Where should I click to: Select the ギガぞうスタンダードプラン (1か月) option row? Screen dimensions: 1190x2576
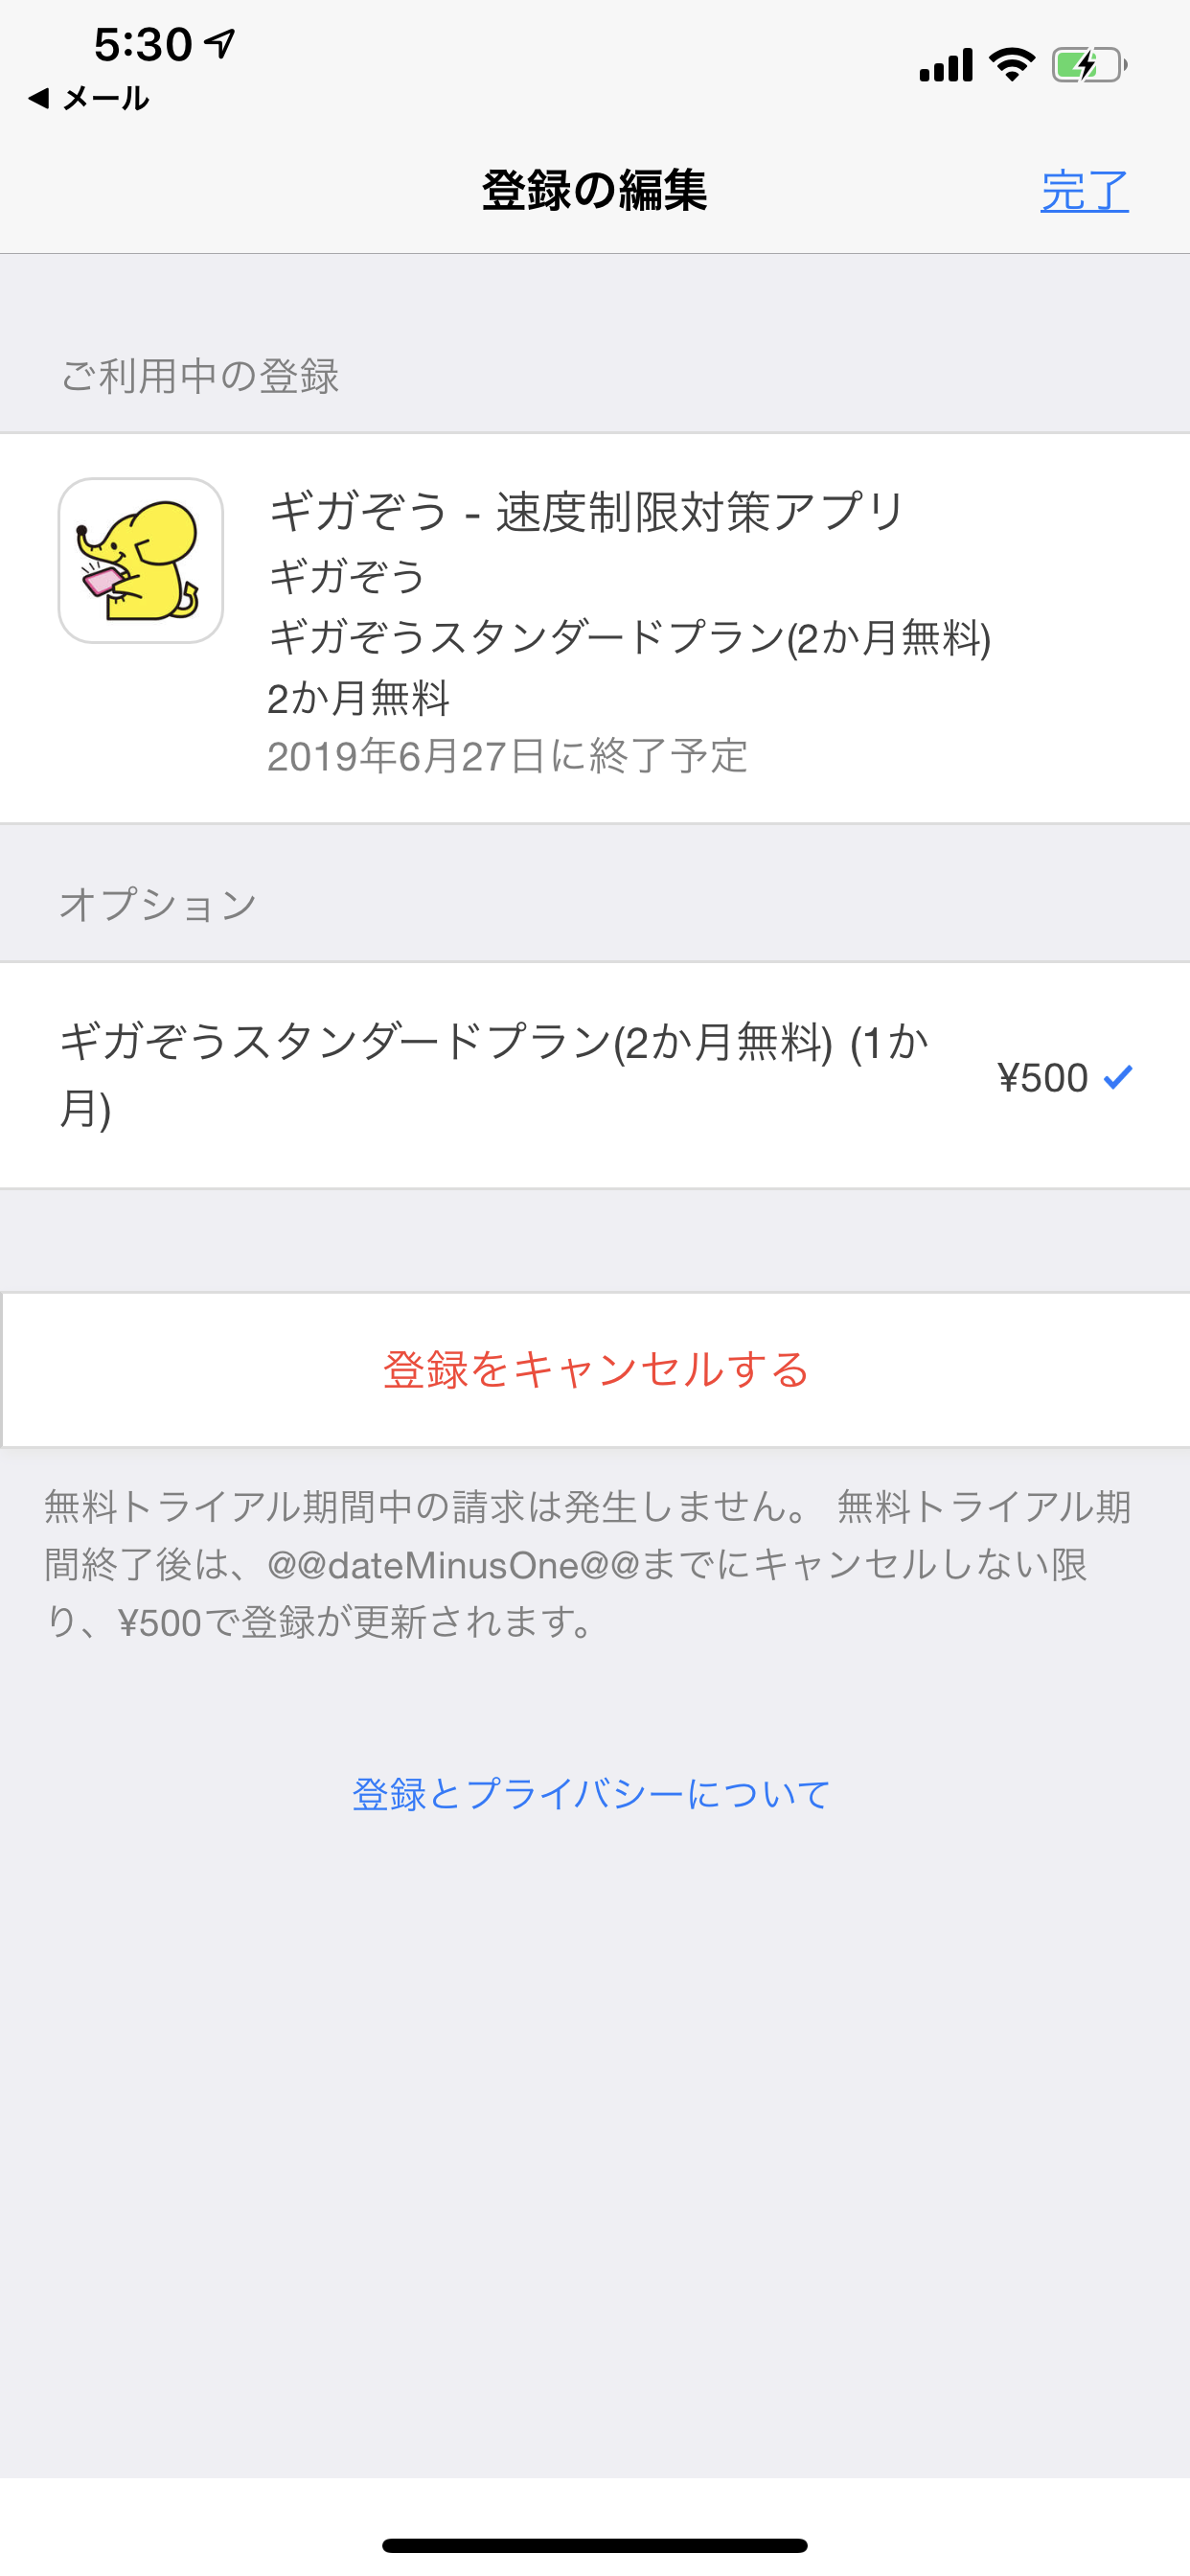coord(494,1075)
